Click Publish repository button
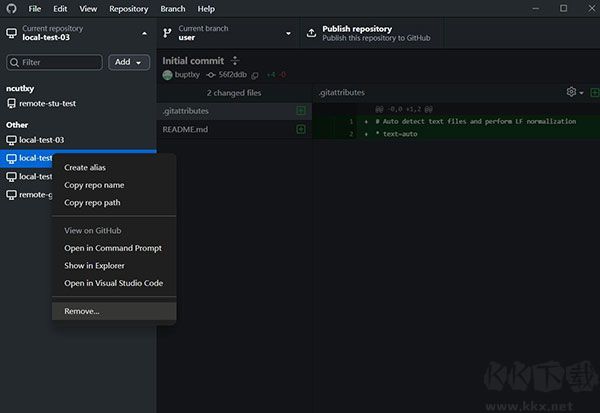 click(372, 33)
